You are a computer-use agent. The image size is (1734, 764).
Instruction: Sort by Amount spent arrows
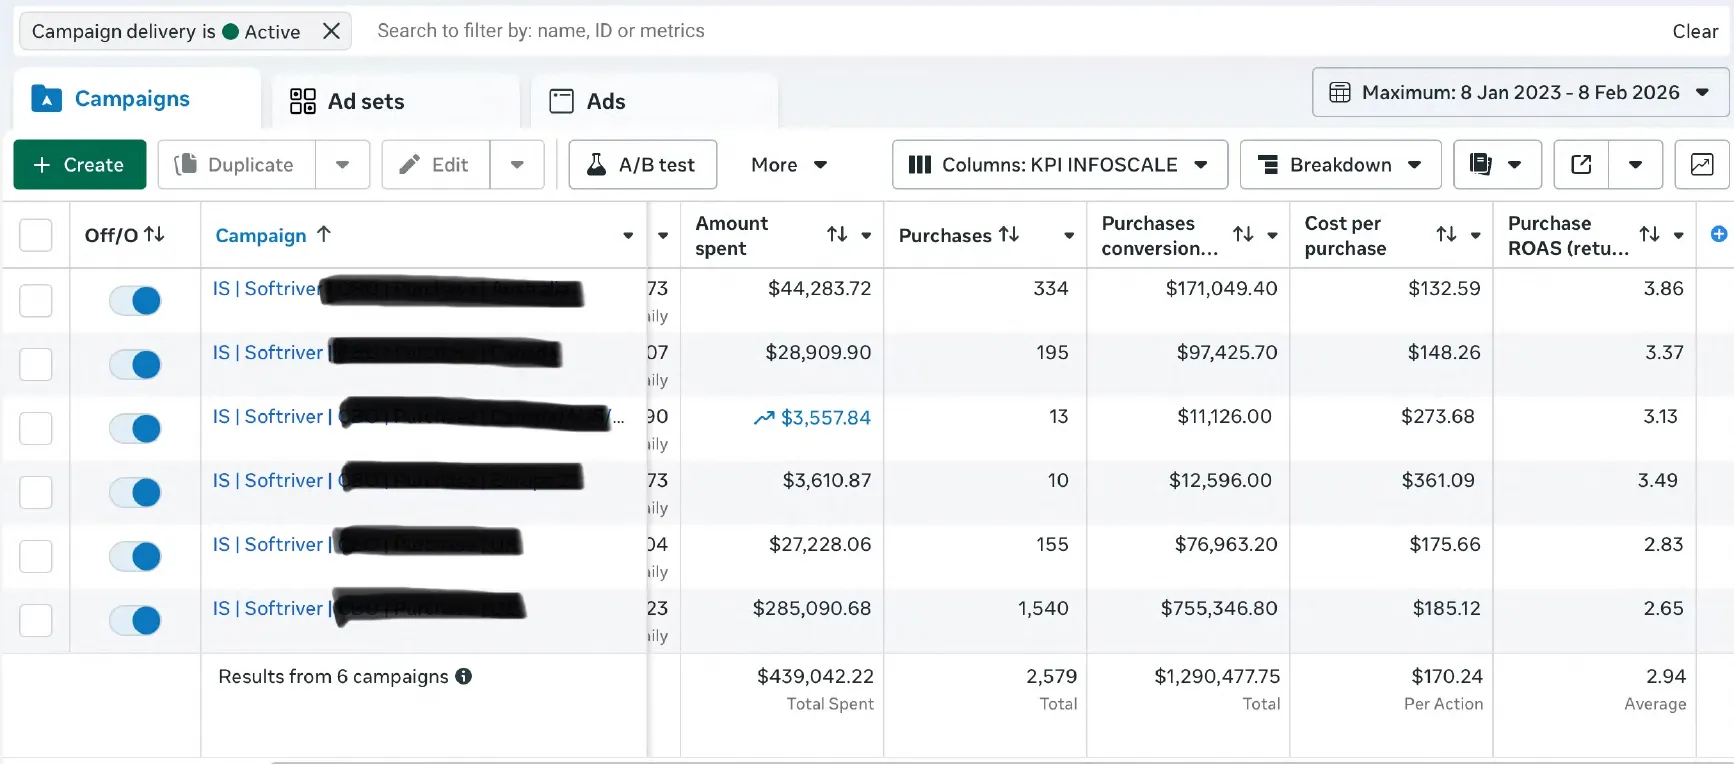837,234
